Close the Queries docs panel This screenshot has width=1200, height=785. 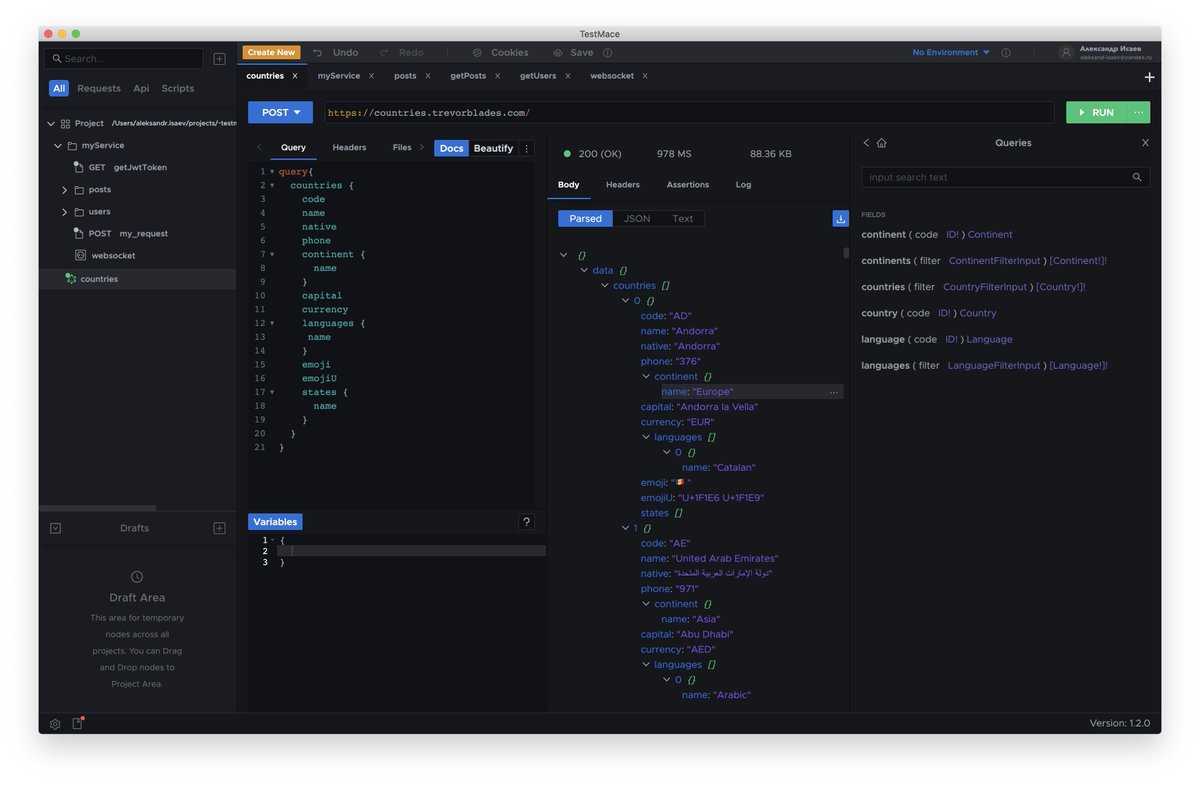[1145, 143]
